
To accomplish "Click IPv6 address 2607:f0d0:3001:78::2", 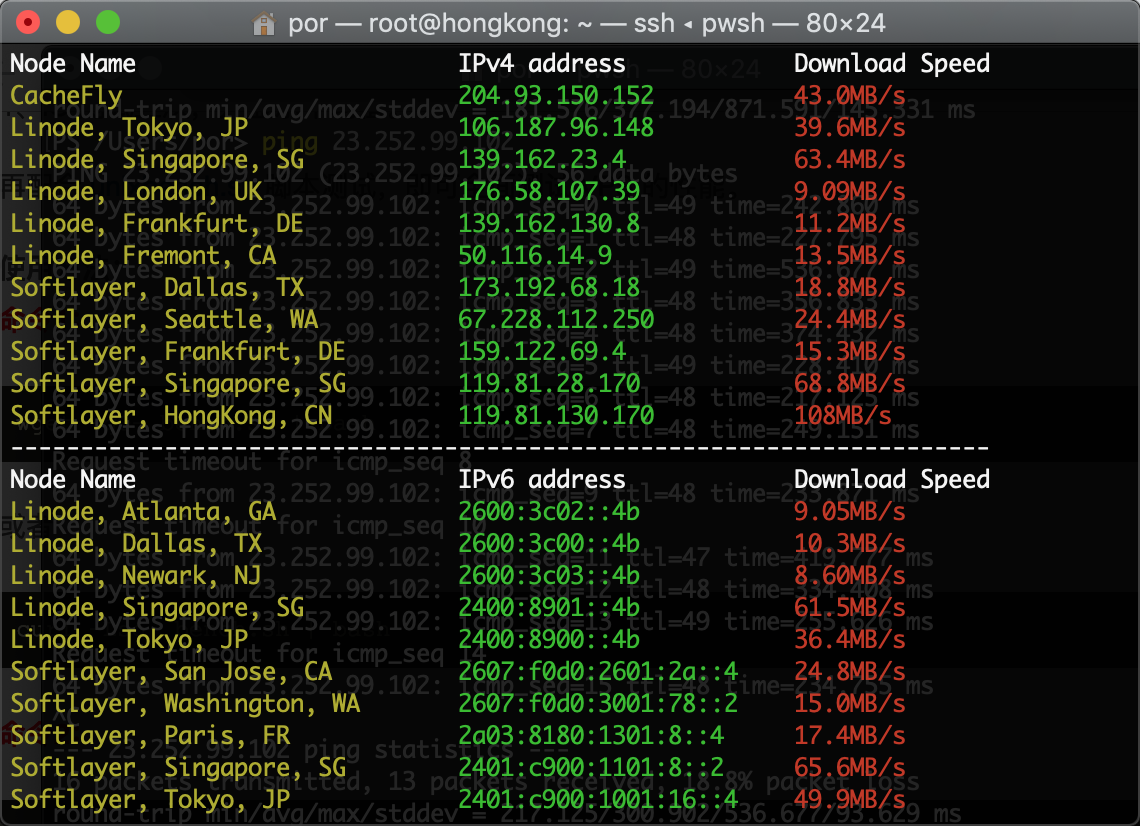I will point(598,703).
